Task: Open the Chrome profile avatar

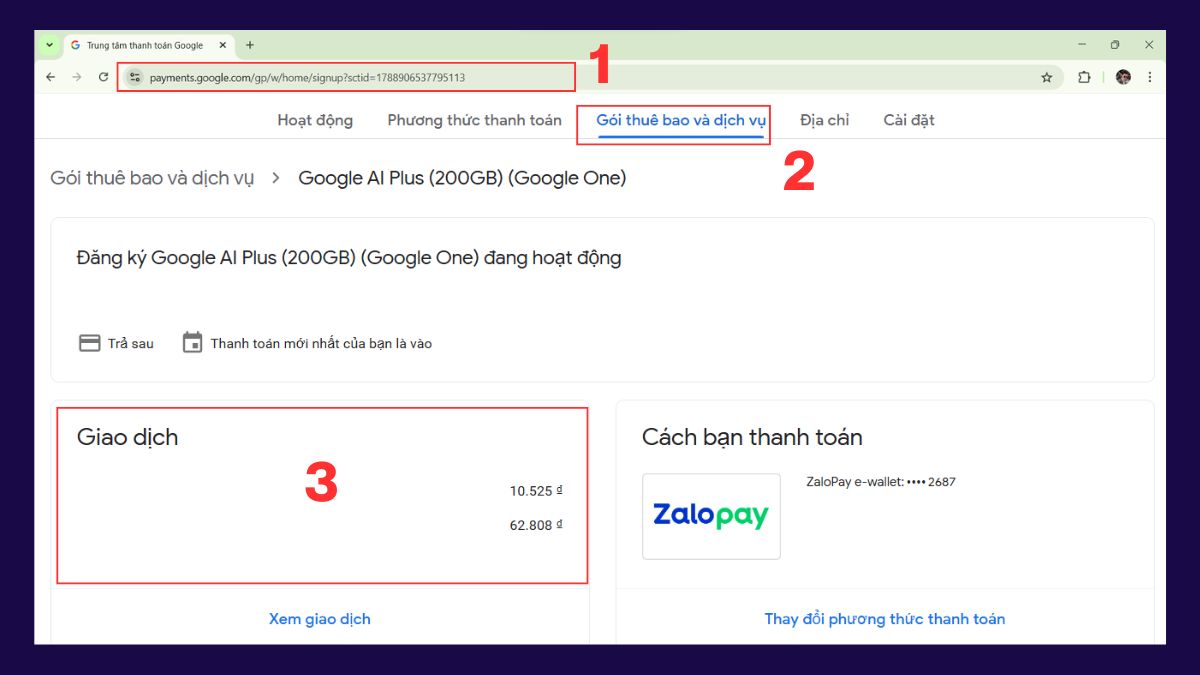Action: (x=1123, y=77)
